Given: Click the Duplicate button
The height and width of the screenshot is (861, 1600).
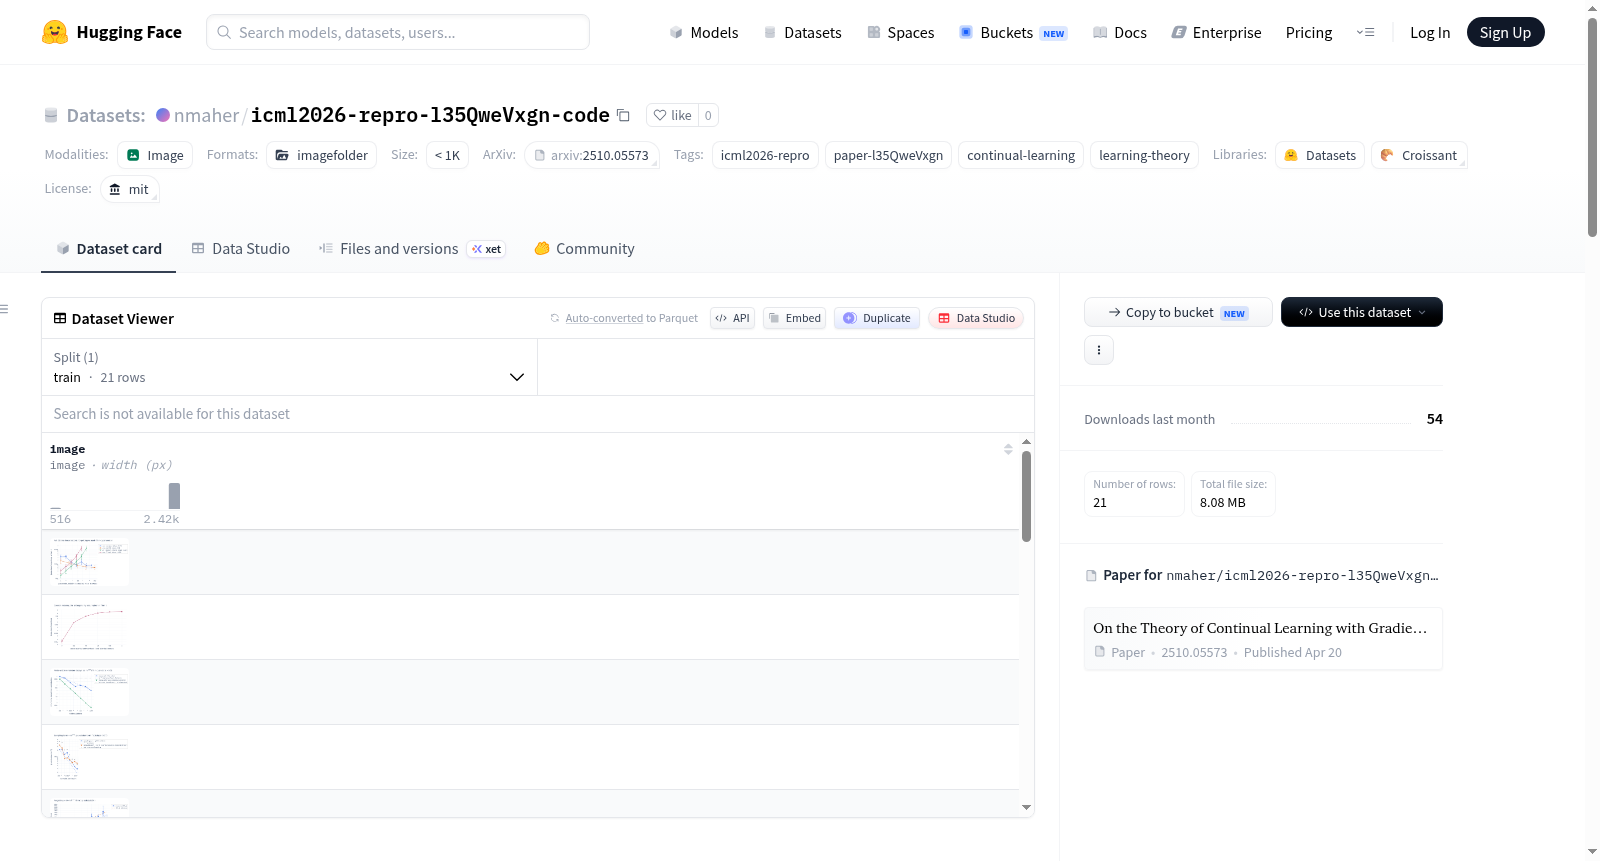Looking at the screenshot, I should [877, 318].
